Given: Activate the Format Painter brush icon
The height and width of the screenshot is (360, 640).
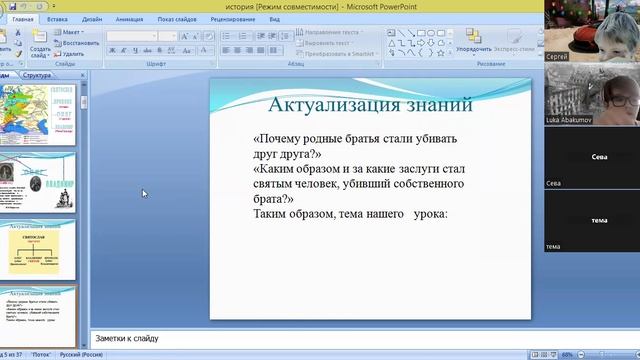Looking at the screenshot, I should pyautogui.click(x=18, y=53).
